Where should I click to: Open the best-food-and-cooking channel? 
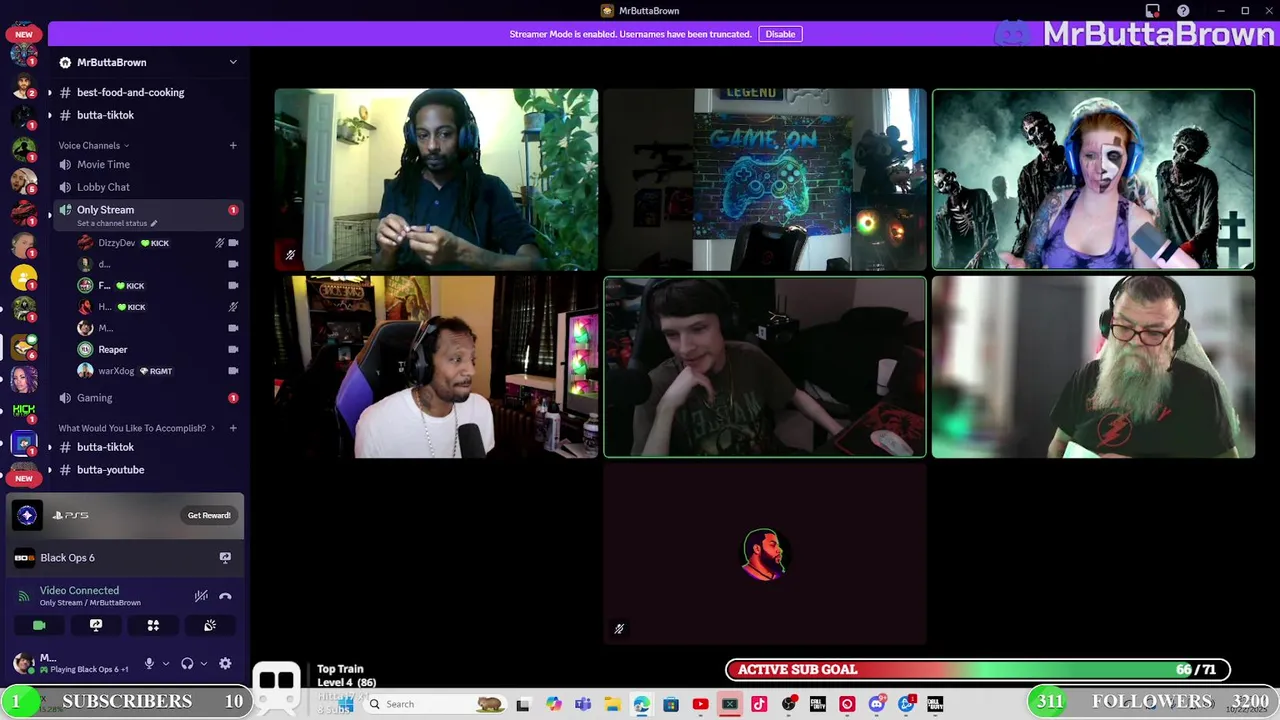(130, 92)
